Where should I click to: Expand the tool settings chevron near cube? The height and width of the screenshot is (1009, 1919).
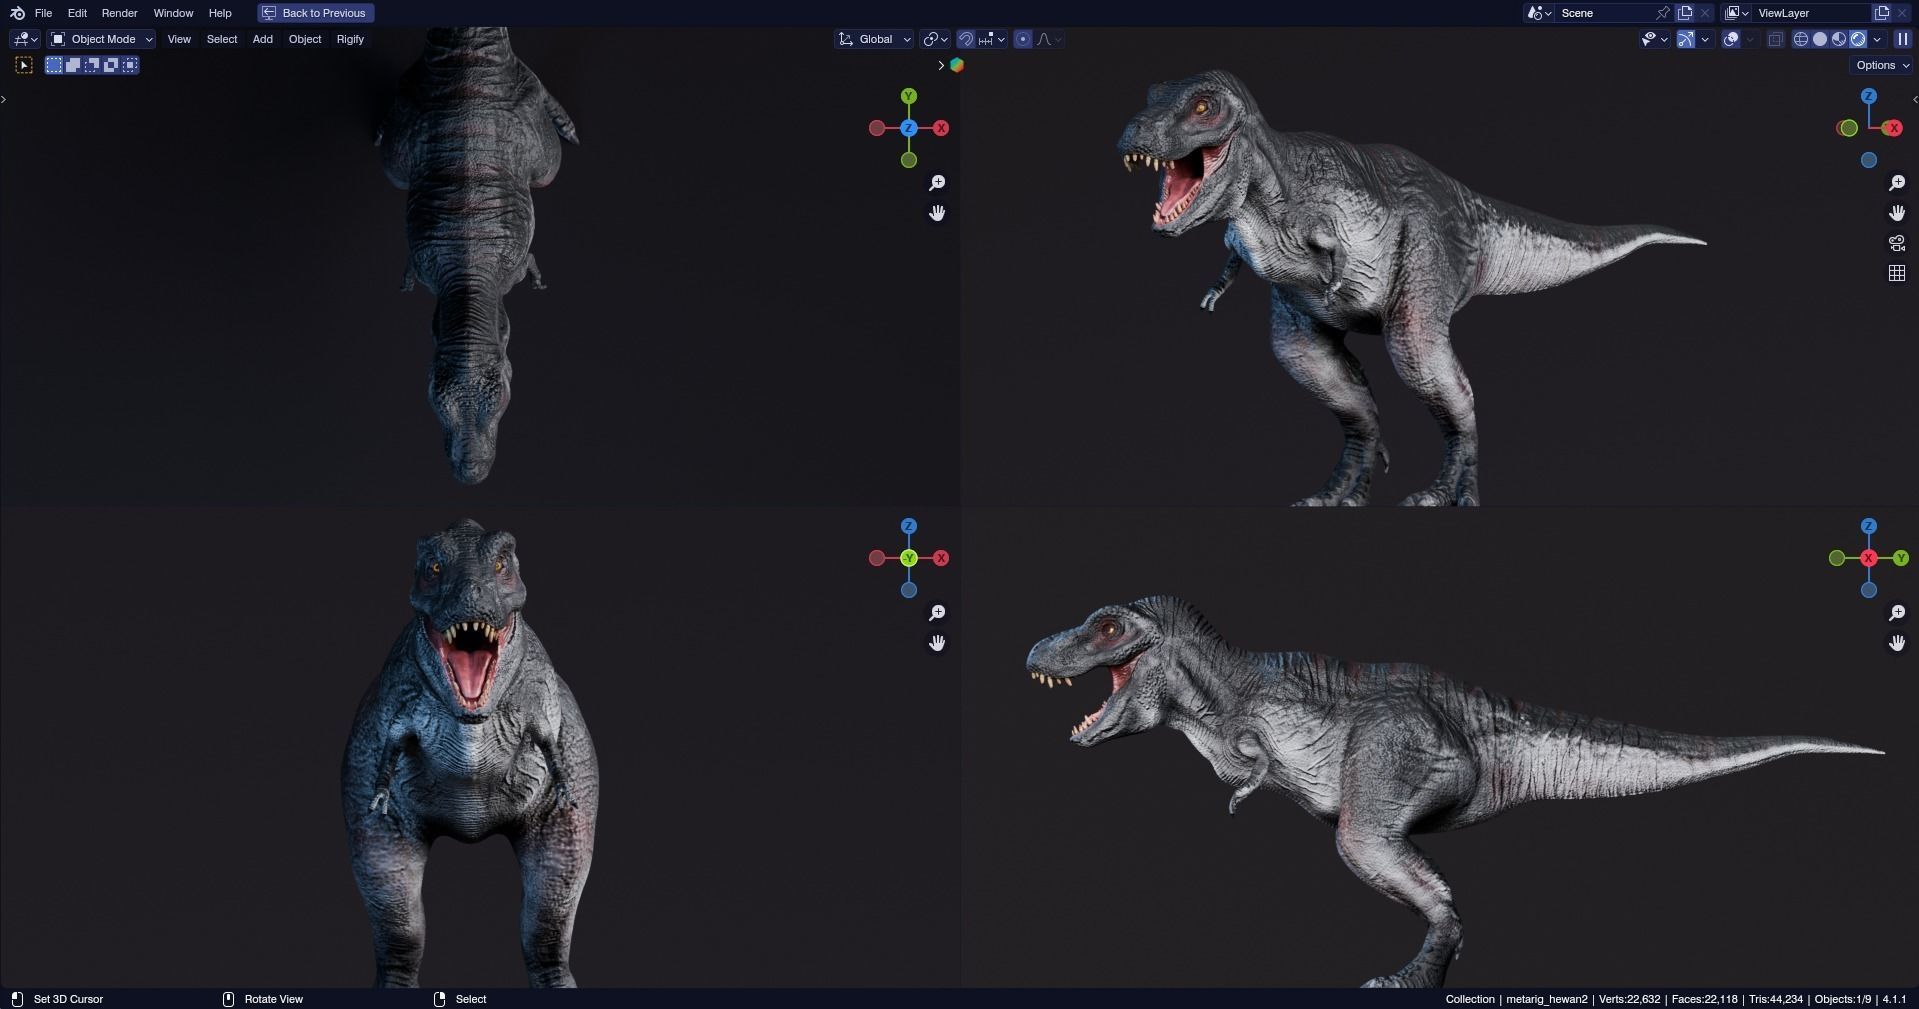[x=941, y=65]
